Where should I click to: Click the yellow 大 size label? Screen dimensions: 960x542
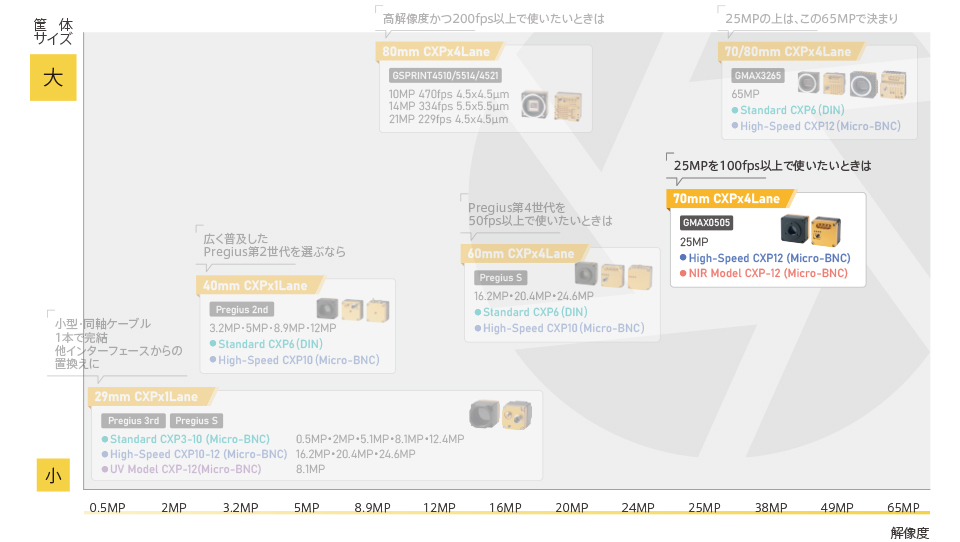(53, 78)
